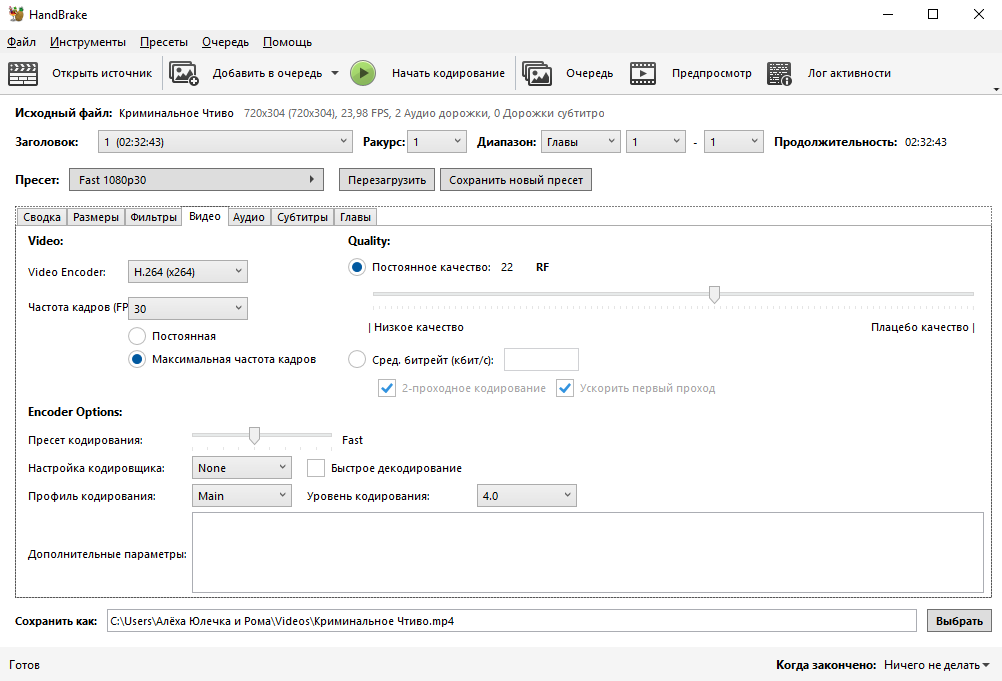The image size is (1002, 681).
Task: Switch to the Размеры tab
Action: [x=96, y=217]
